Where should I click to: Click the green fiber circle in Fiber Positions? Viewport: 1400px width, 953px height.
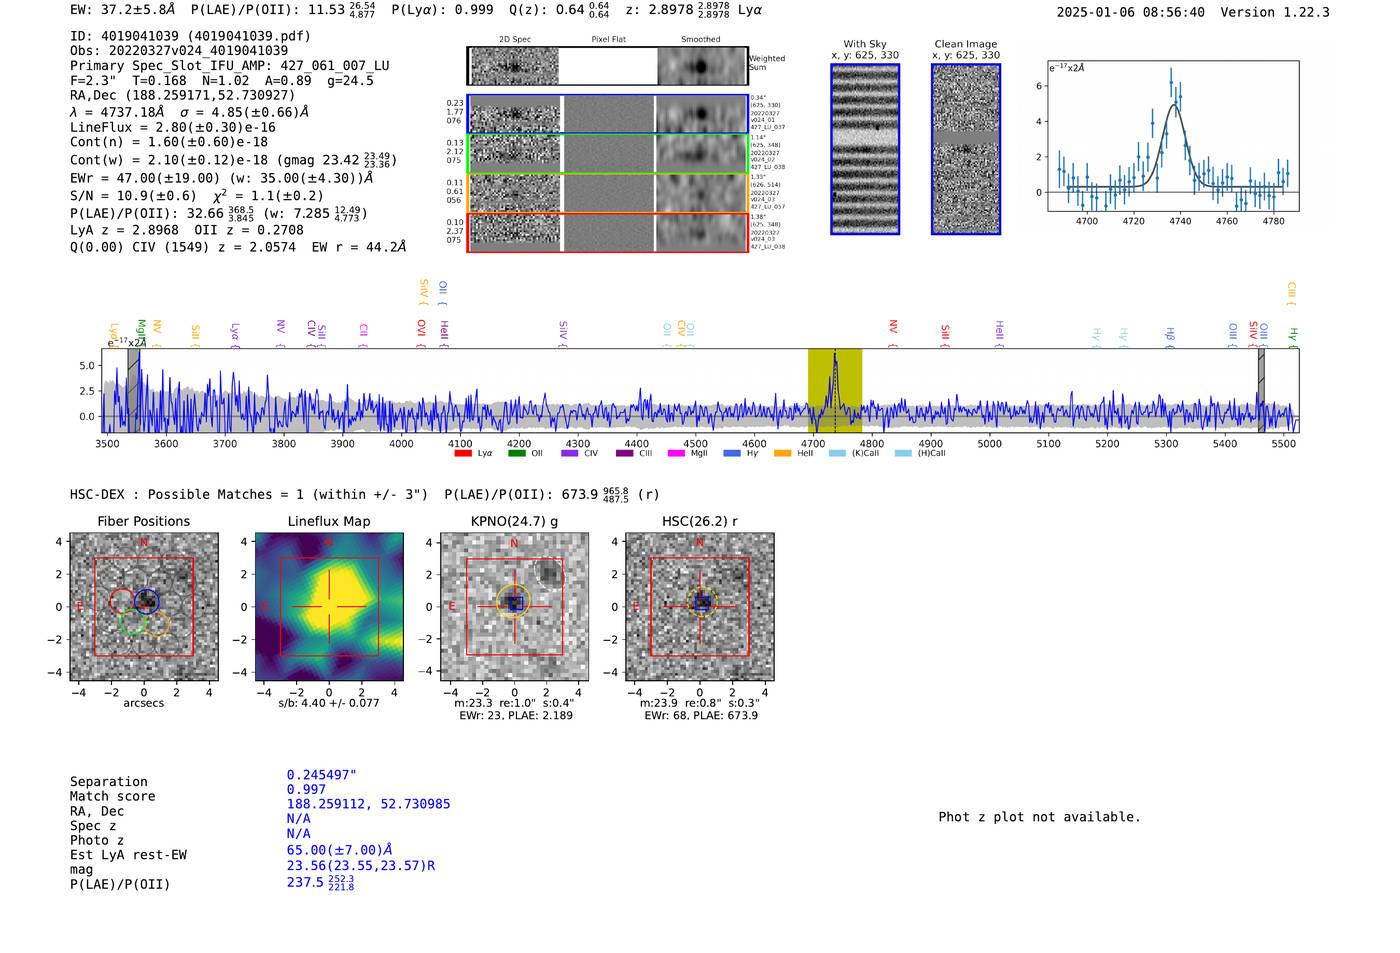pos(132,622)
